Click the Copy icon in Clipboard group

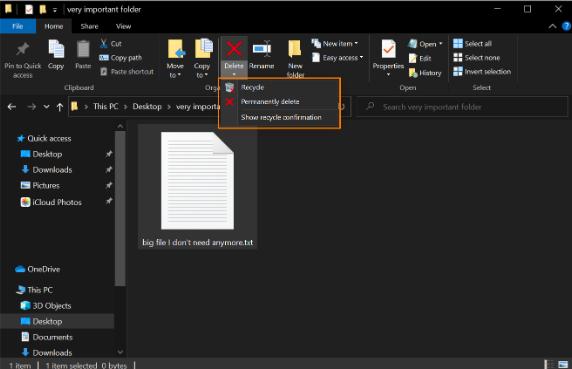coord(56,49)
